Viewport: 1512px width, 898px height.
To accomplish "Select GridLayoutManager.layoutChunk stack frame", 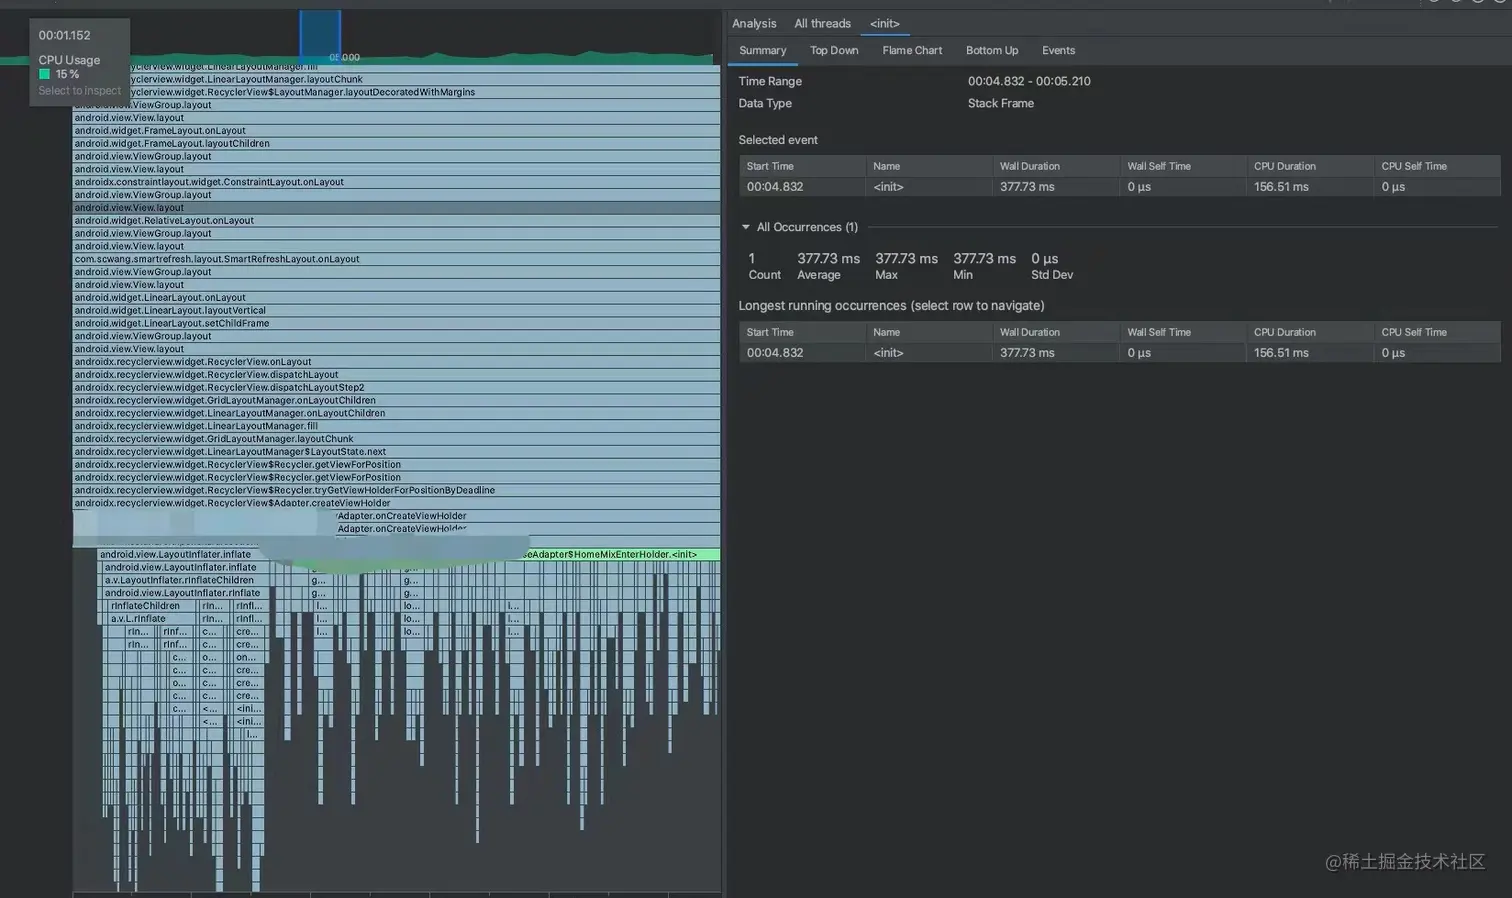I will point(396,439).
